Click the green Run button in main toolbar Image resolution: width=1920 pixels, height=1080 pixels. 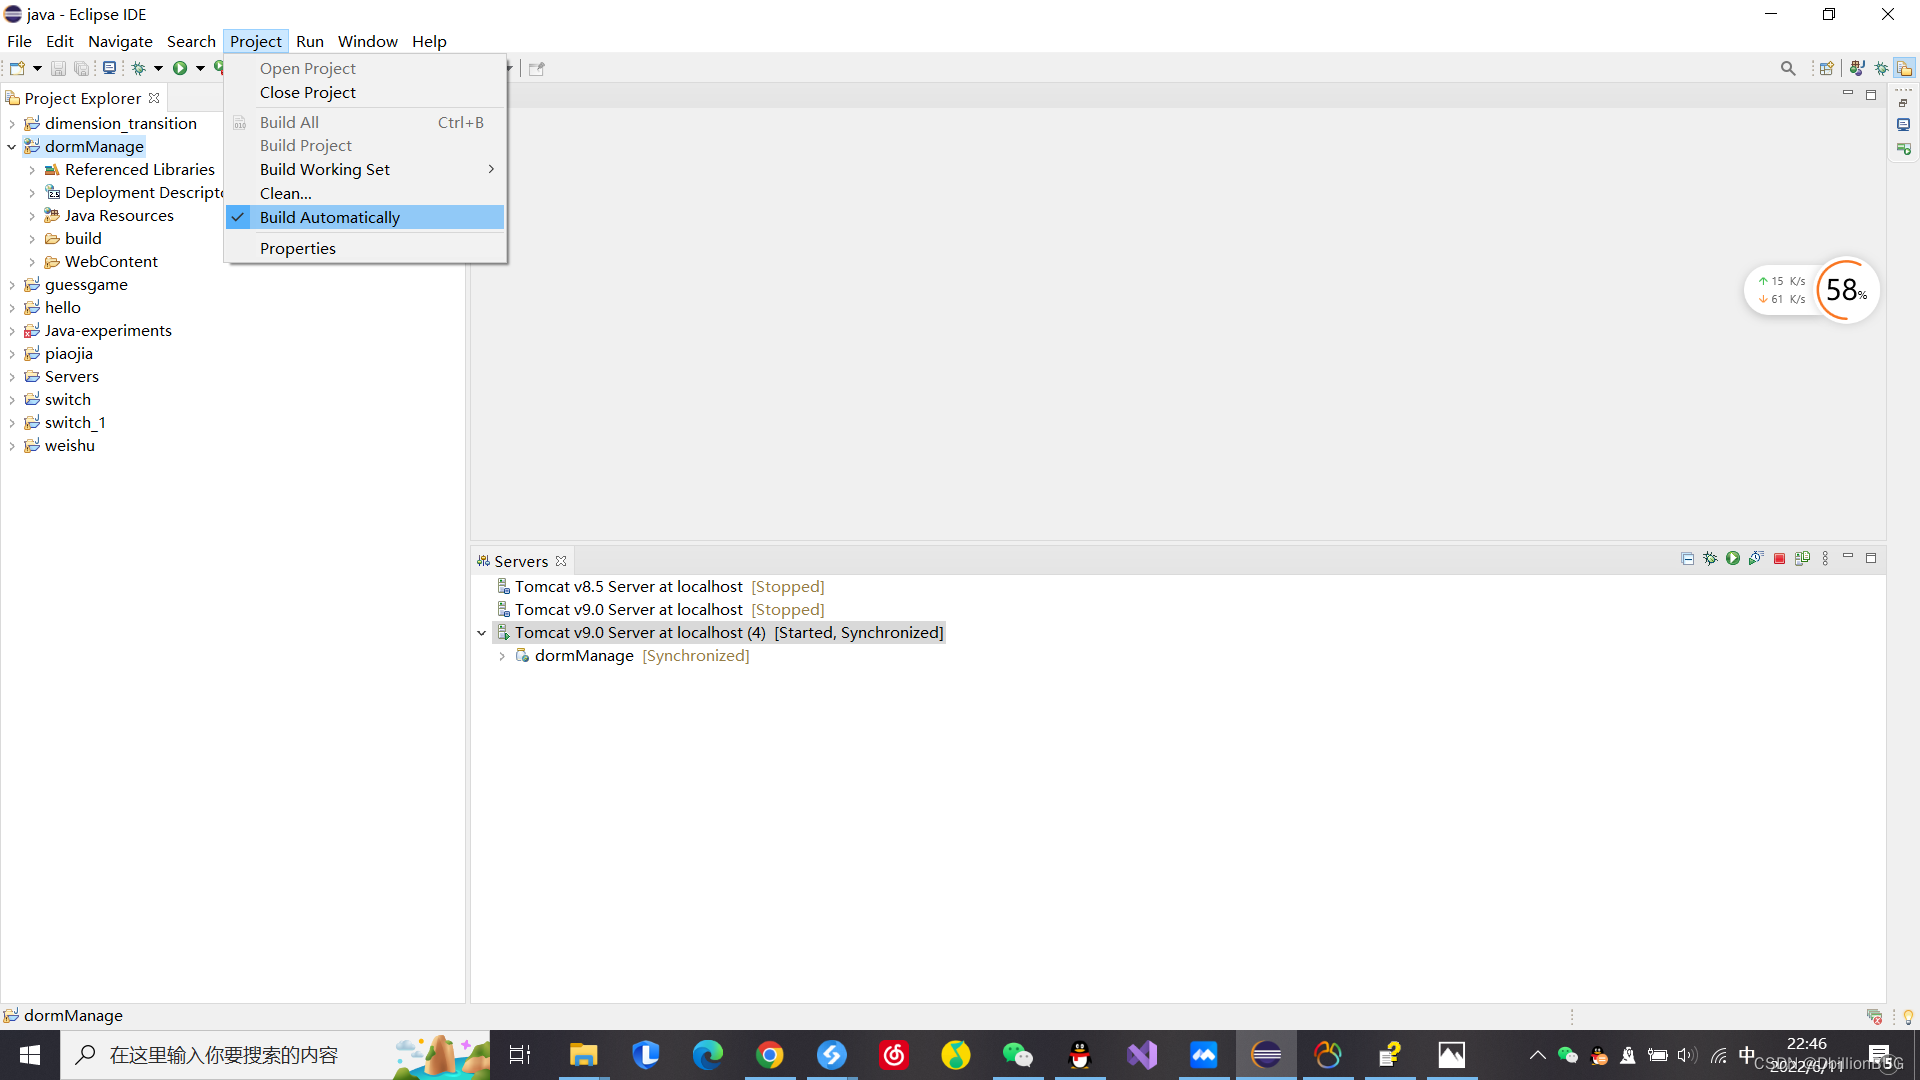pyautogui.click(x=180, y=68)
